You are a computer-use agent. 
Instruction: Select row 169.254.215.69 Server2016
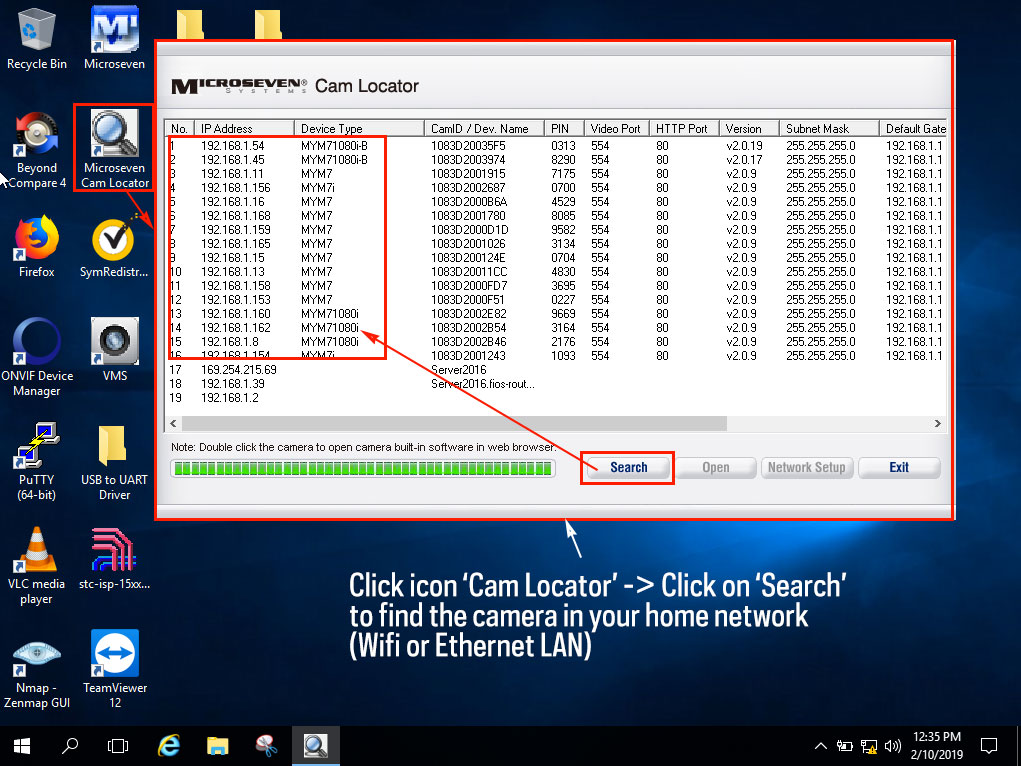click(555, 369)
